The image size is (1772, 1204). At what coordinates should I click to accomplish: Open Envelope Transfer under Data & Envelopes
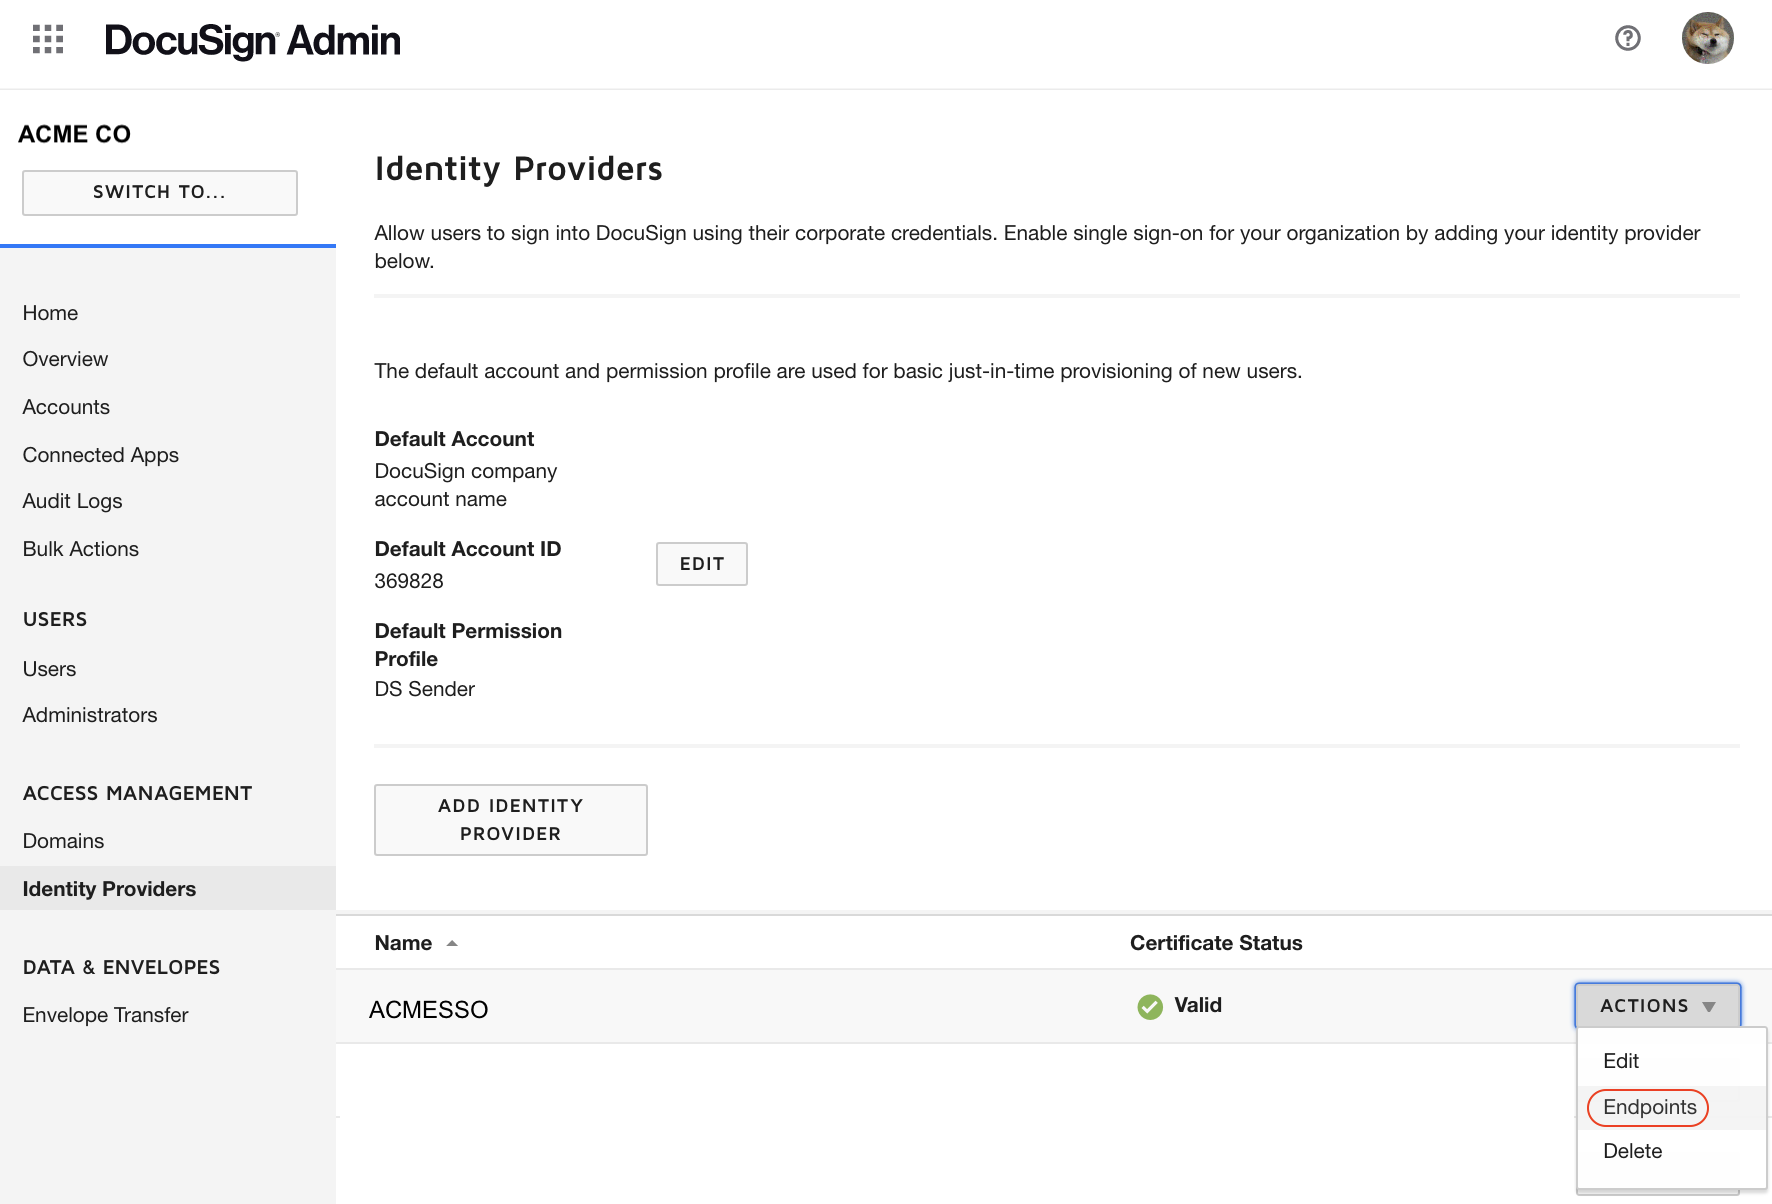pos(104,1015)
